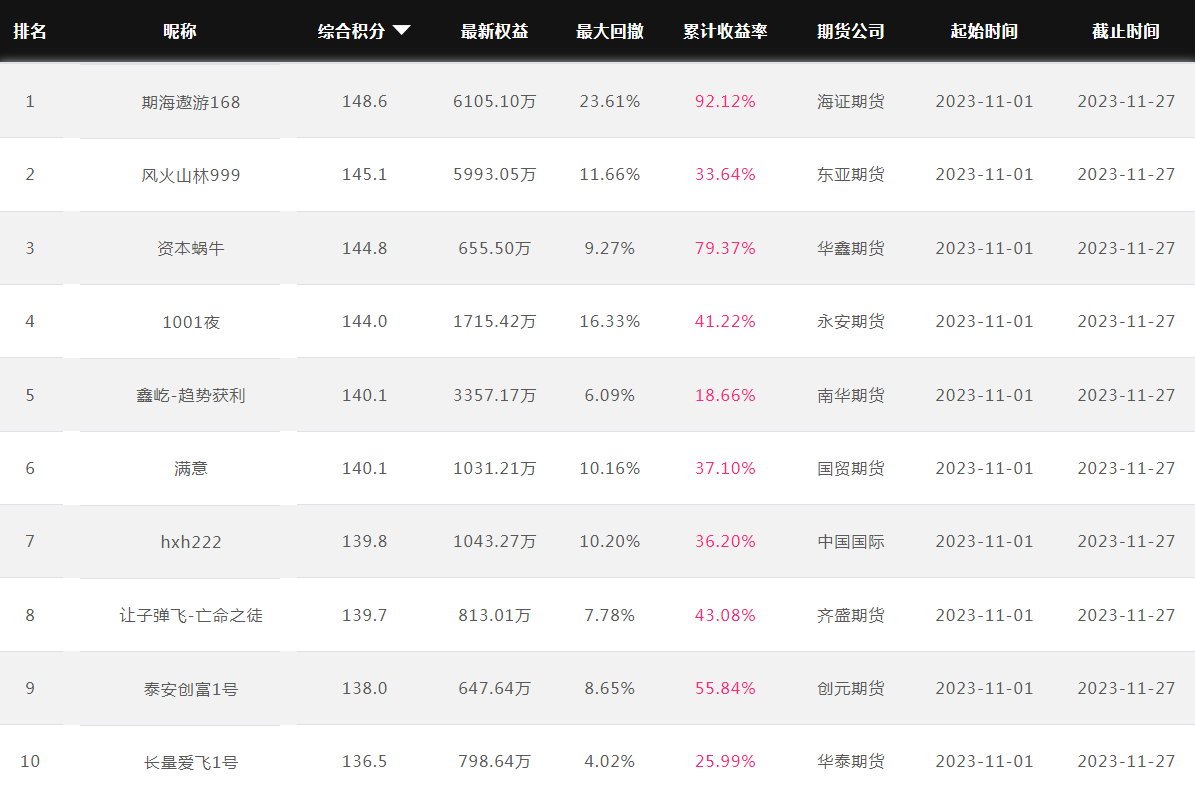Click the futures company 华鑫期货

[851, 248]
